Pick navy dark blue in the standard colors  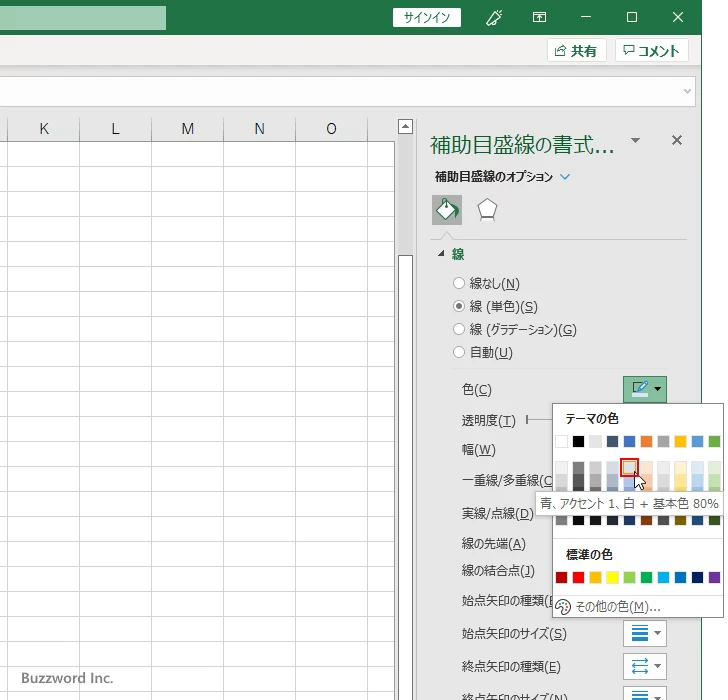[x=697, y=577]
